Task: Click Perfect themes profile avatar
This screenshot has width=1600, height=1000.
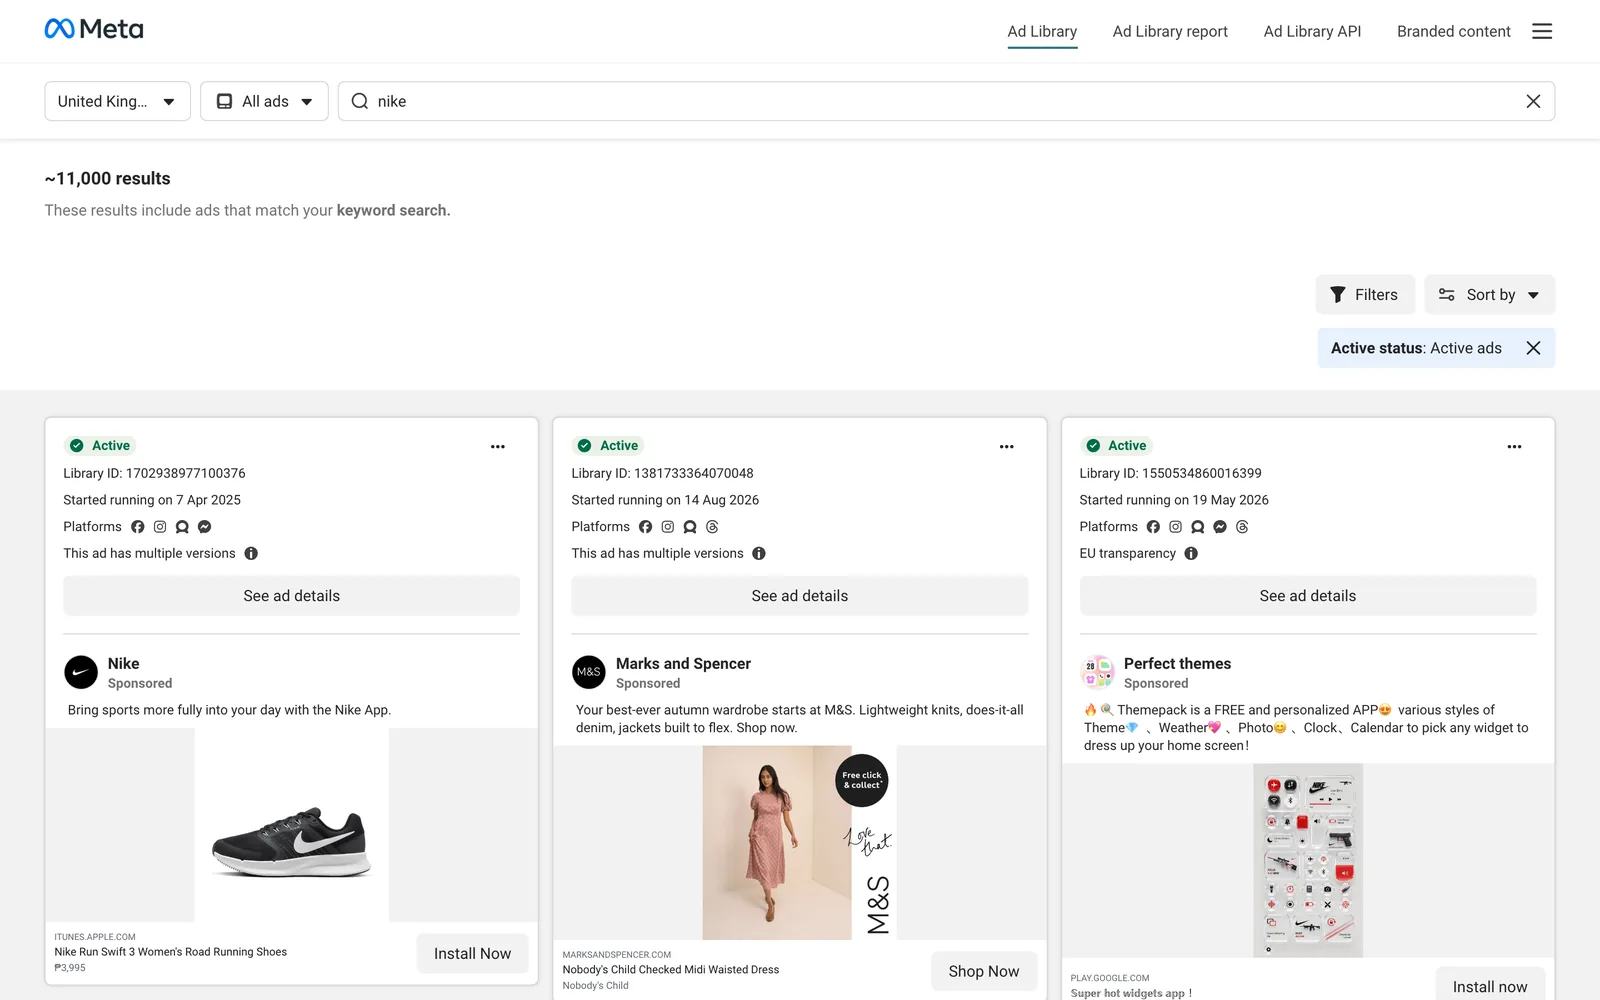Action: (1098, 672)
